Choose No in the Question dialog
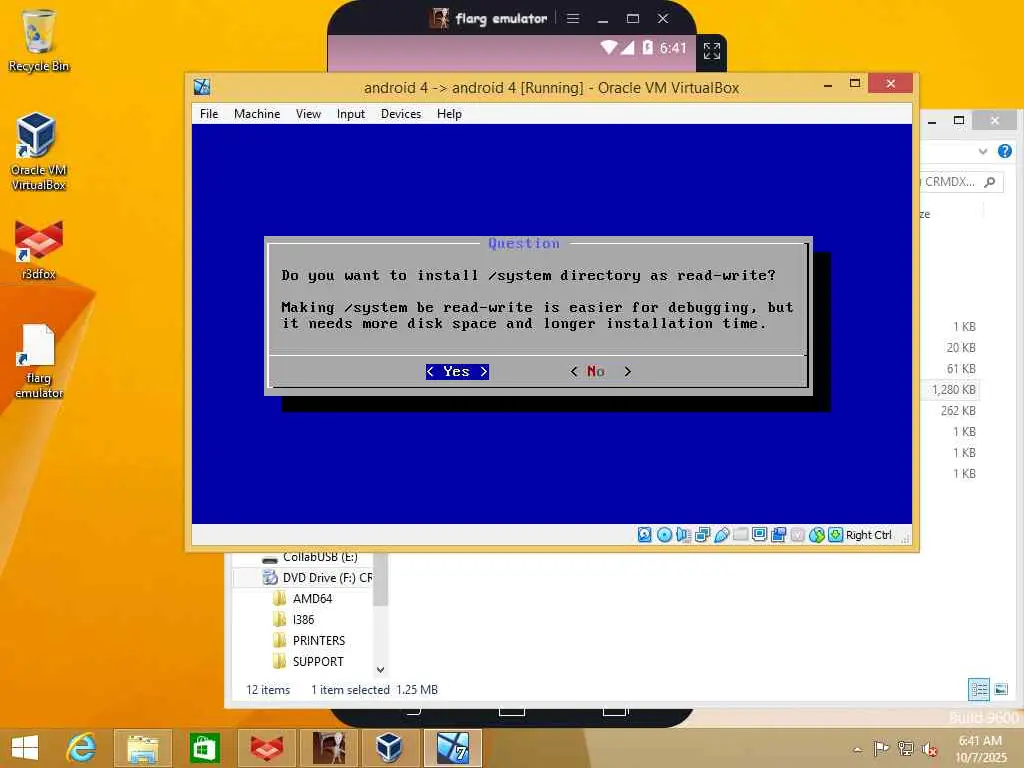This screenshot has height=768, width=1024. click(x=601, y=372)
